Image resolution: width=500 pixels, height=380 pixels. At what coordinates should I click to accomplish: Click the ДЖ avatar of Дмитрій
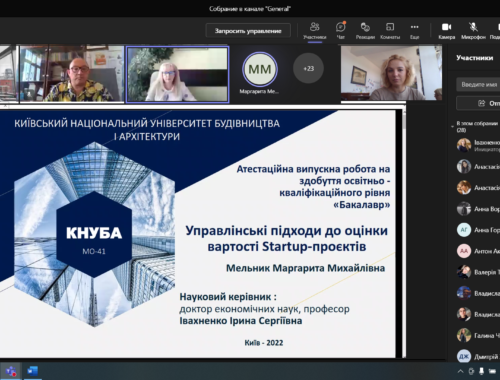(464, 356)
